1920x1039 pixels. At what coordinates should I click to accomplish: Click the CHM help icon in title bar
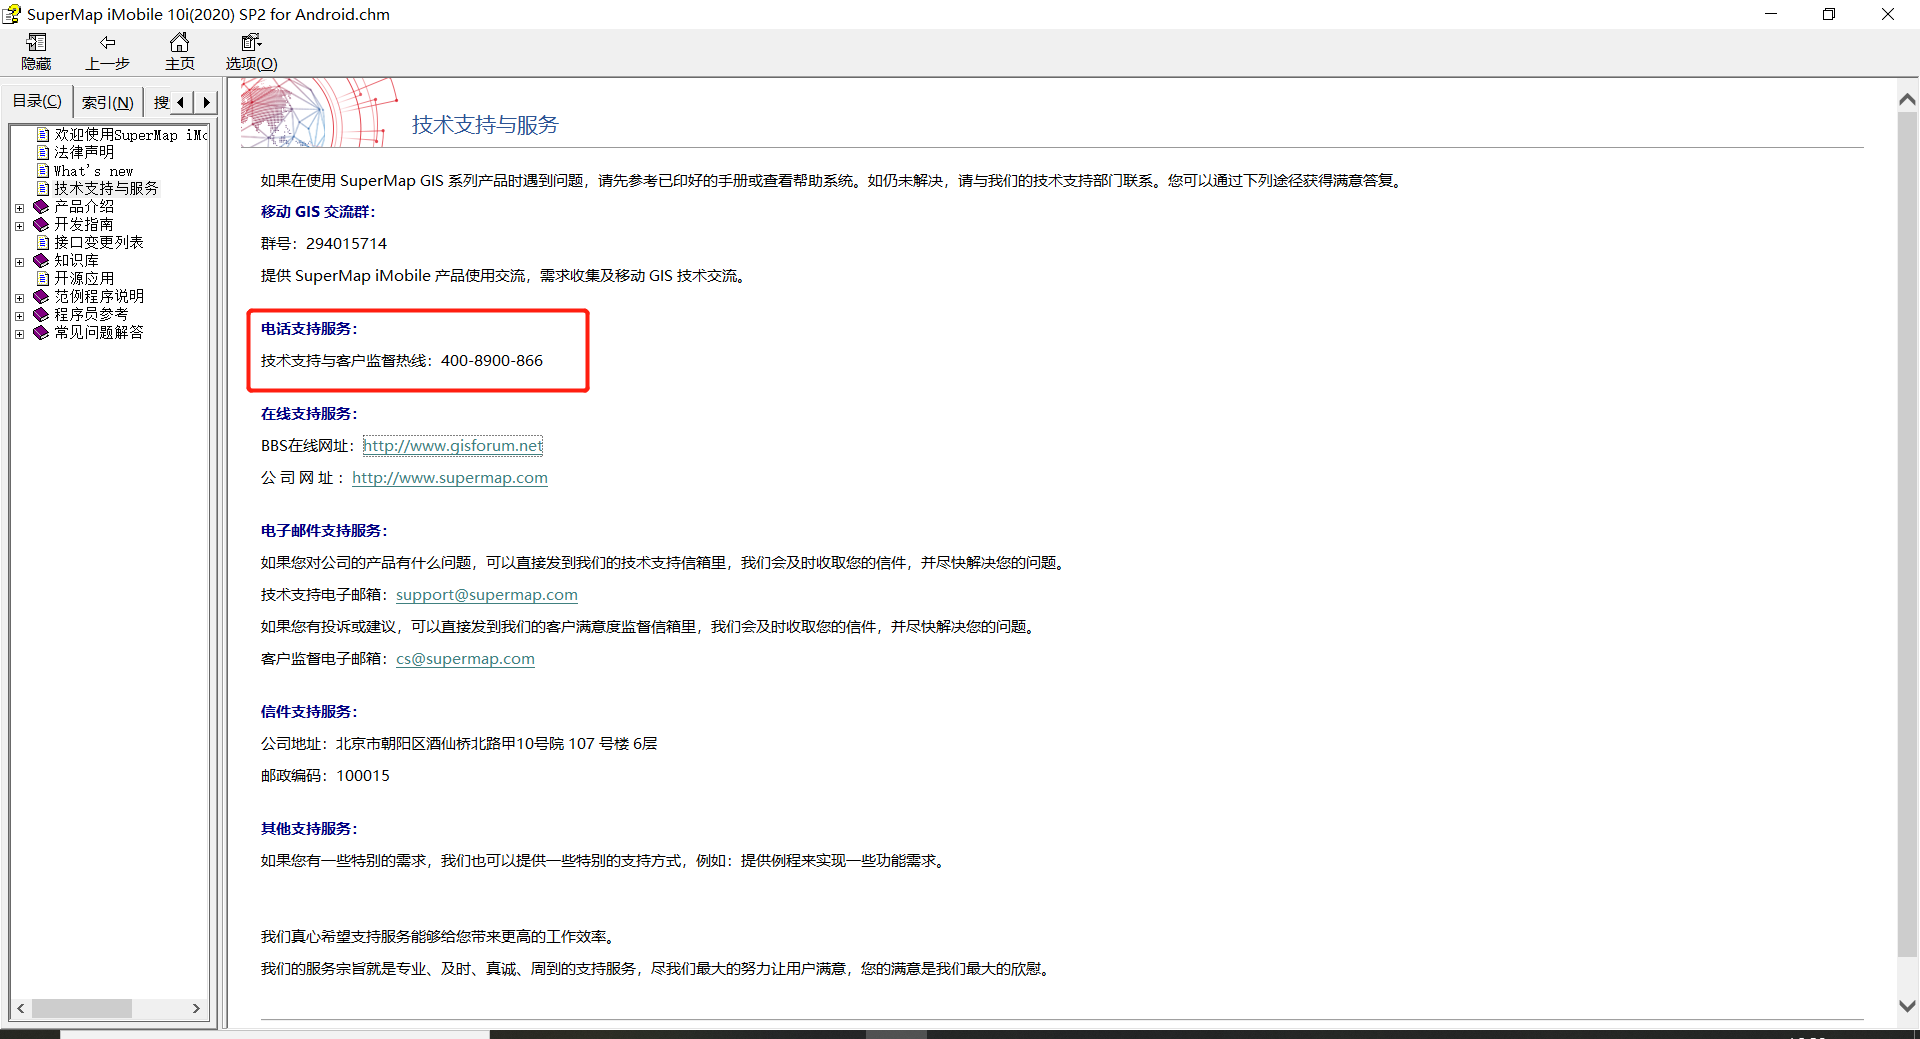pyautogui.click(x=12, y=14)
